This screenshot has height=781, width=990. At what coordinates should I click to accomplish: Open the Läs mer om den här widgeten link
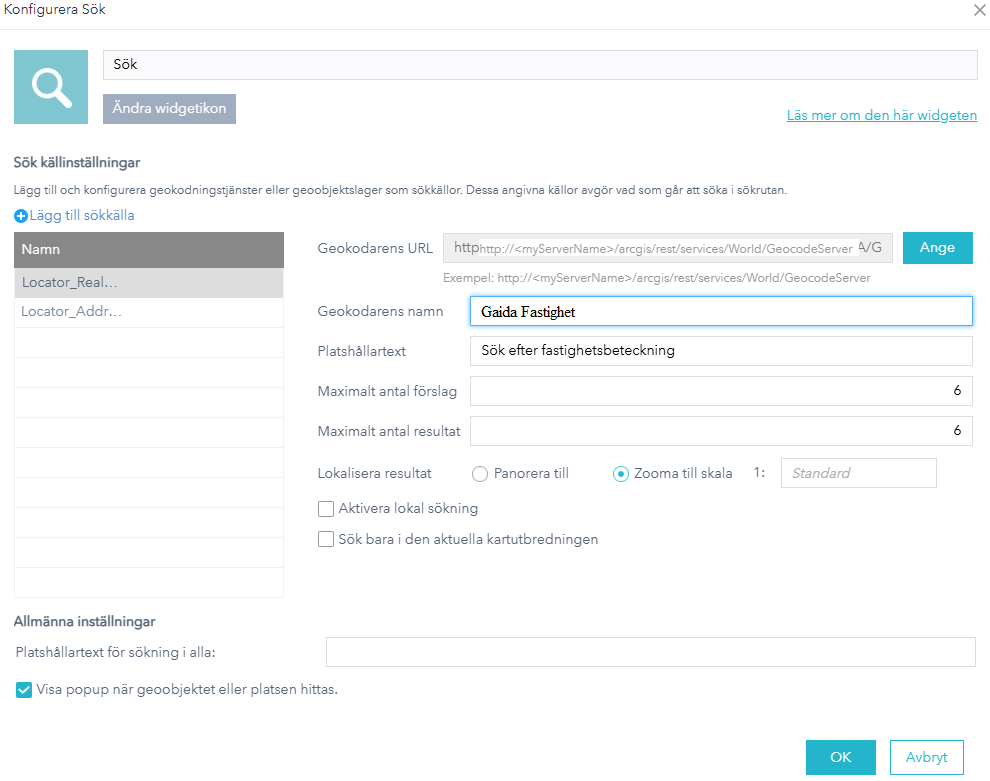click(x=881, y=116)
